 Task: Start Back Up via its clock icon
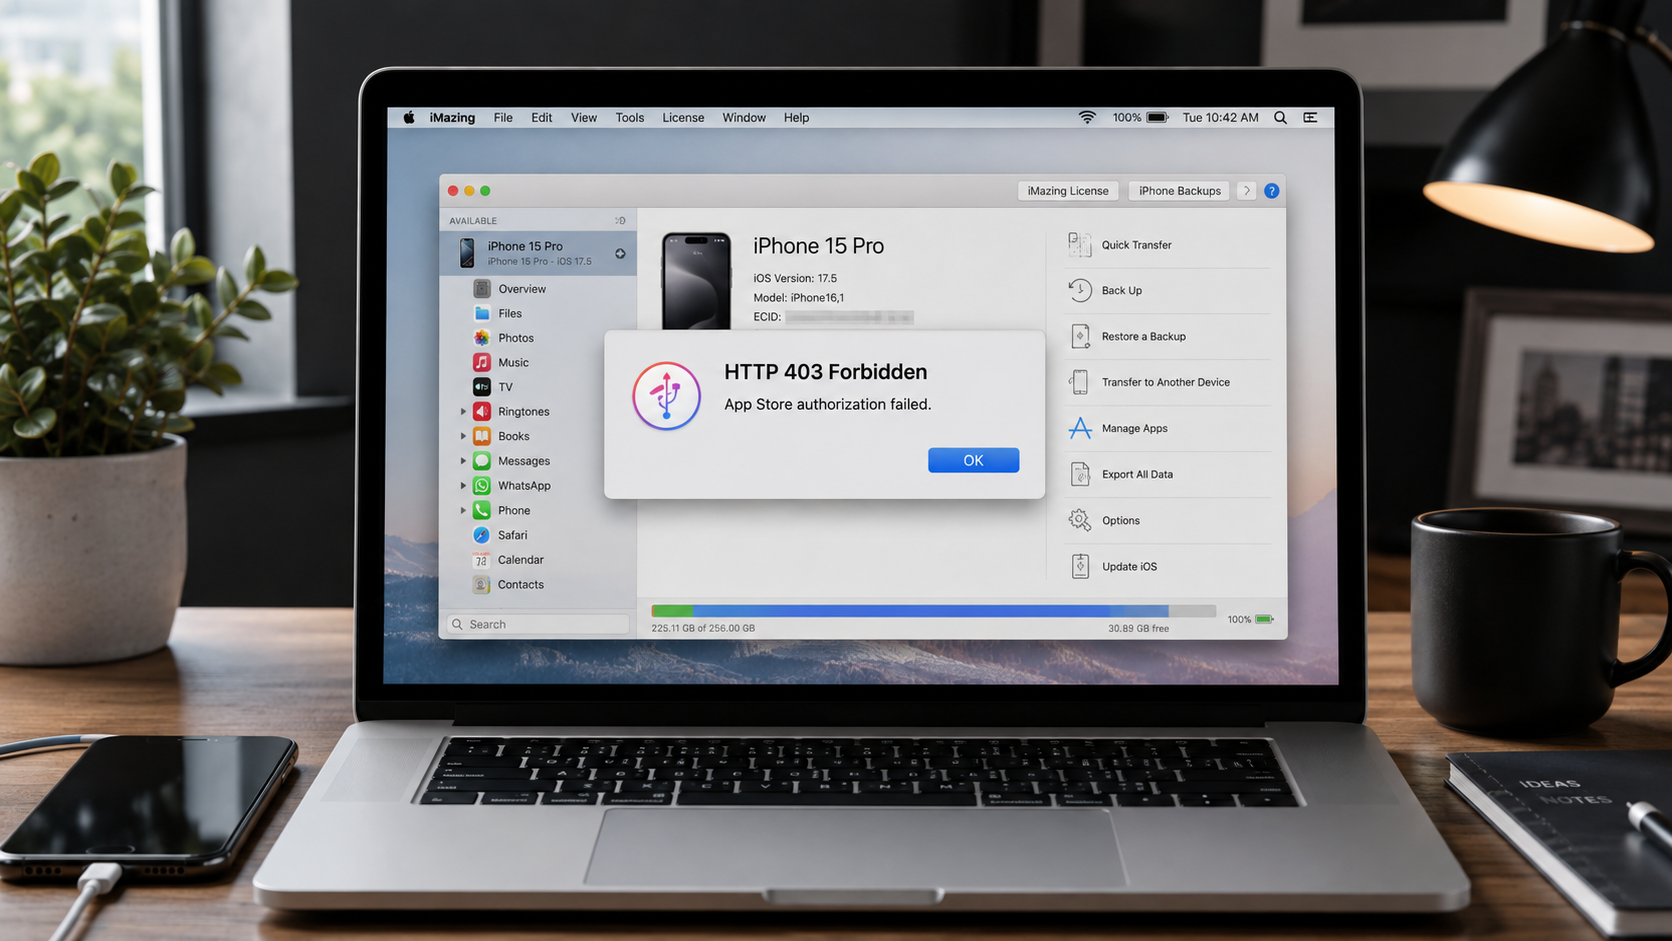1079,290
